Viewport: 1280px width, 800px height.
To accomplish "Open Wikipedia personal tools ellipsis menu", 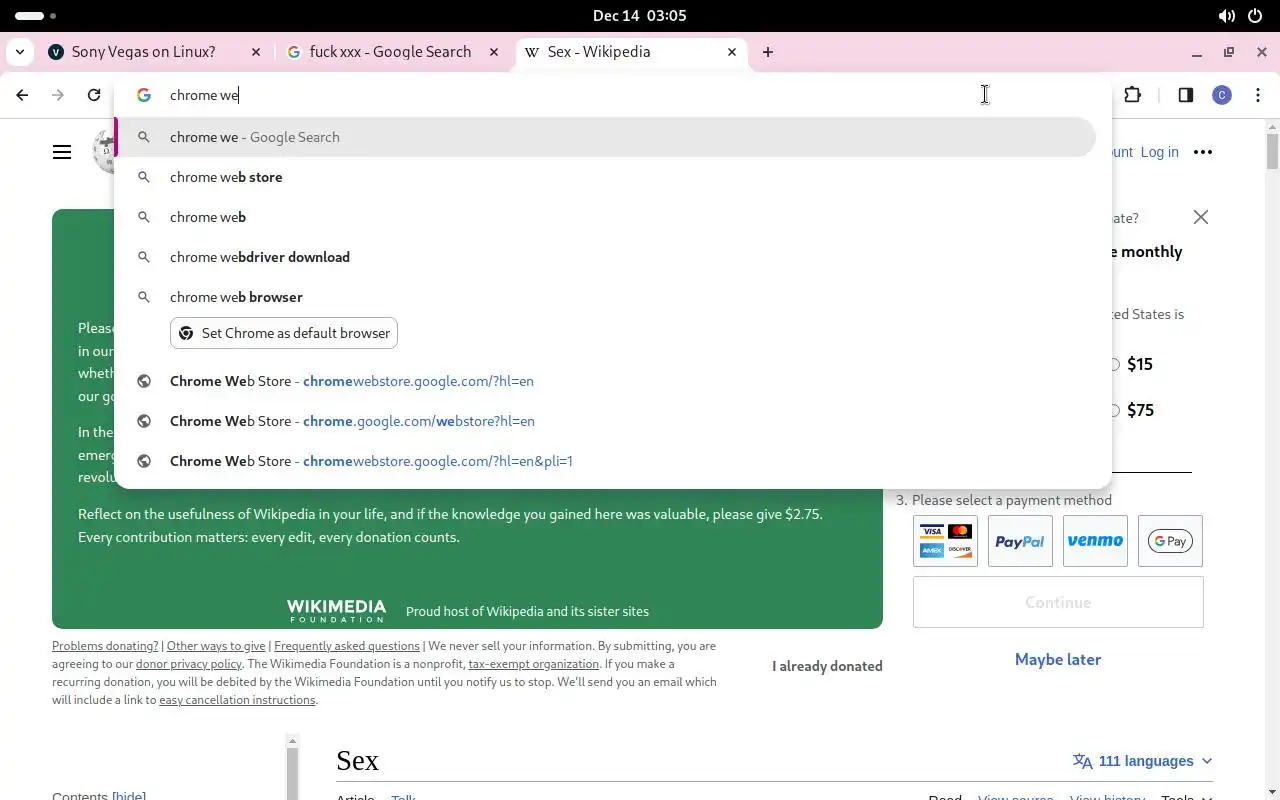I will 1203,152.
